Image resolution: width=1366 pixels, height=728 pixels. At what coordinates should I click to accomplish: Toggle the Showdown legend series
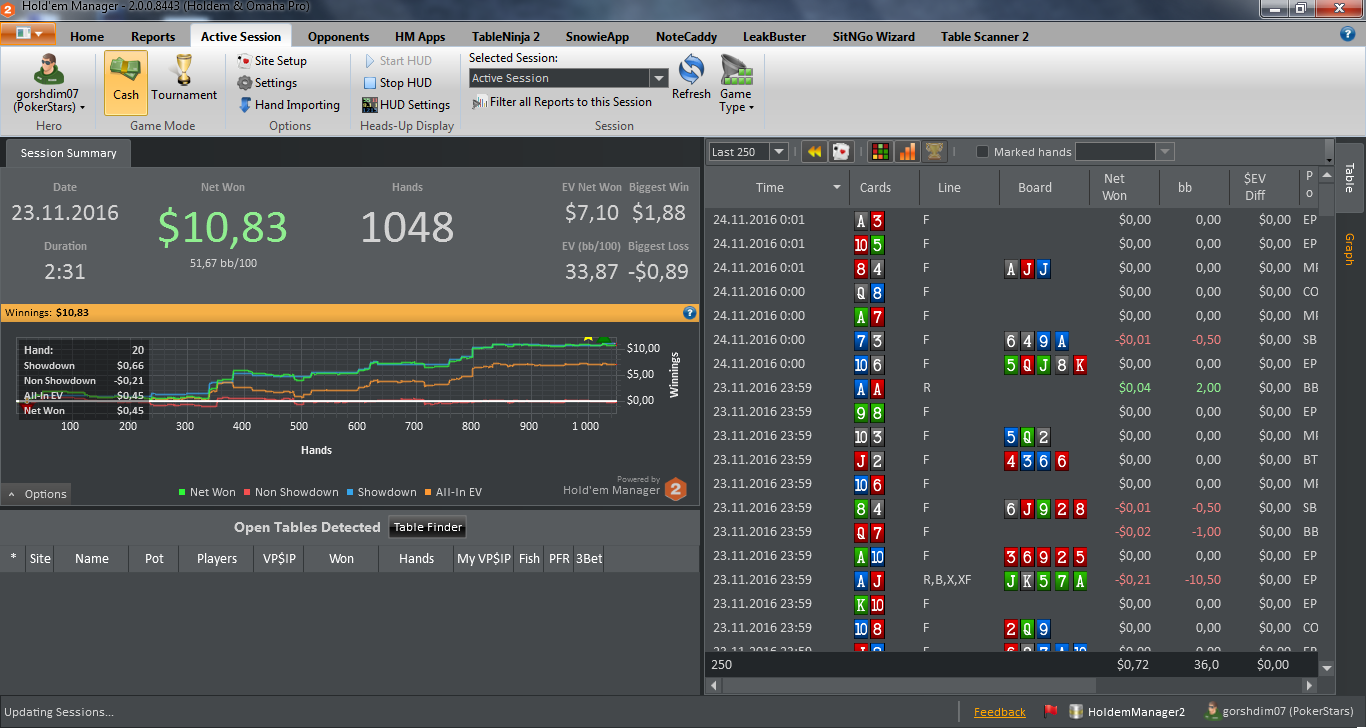[x=381, y=492]
